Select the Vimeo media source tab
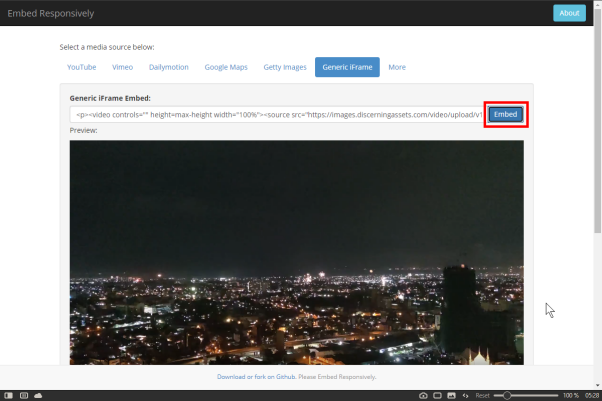 [122, 67]
